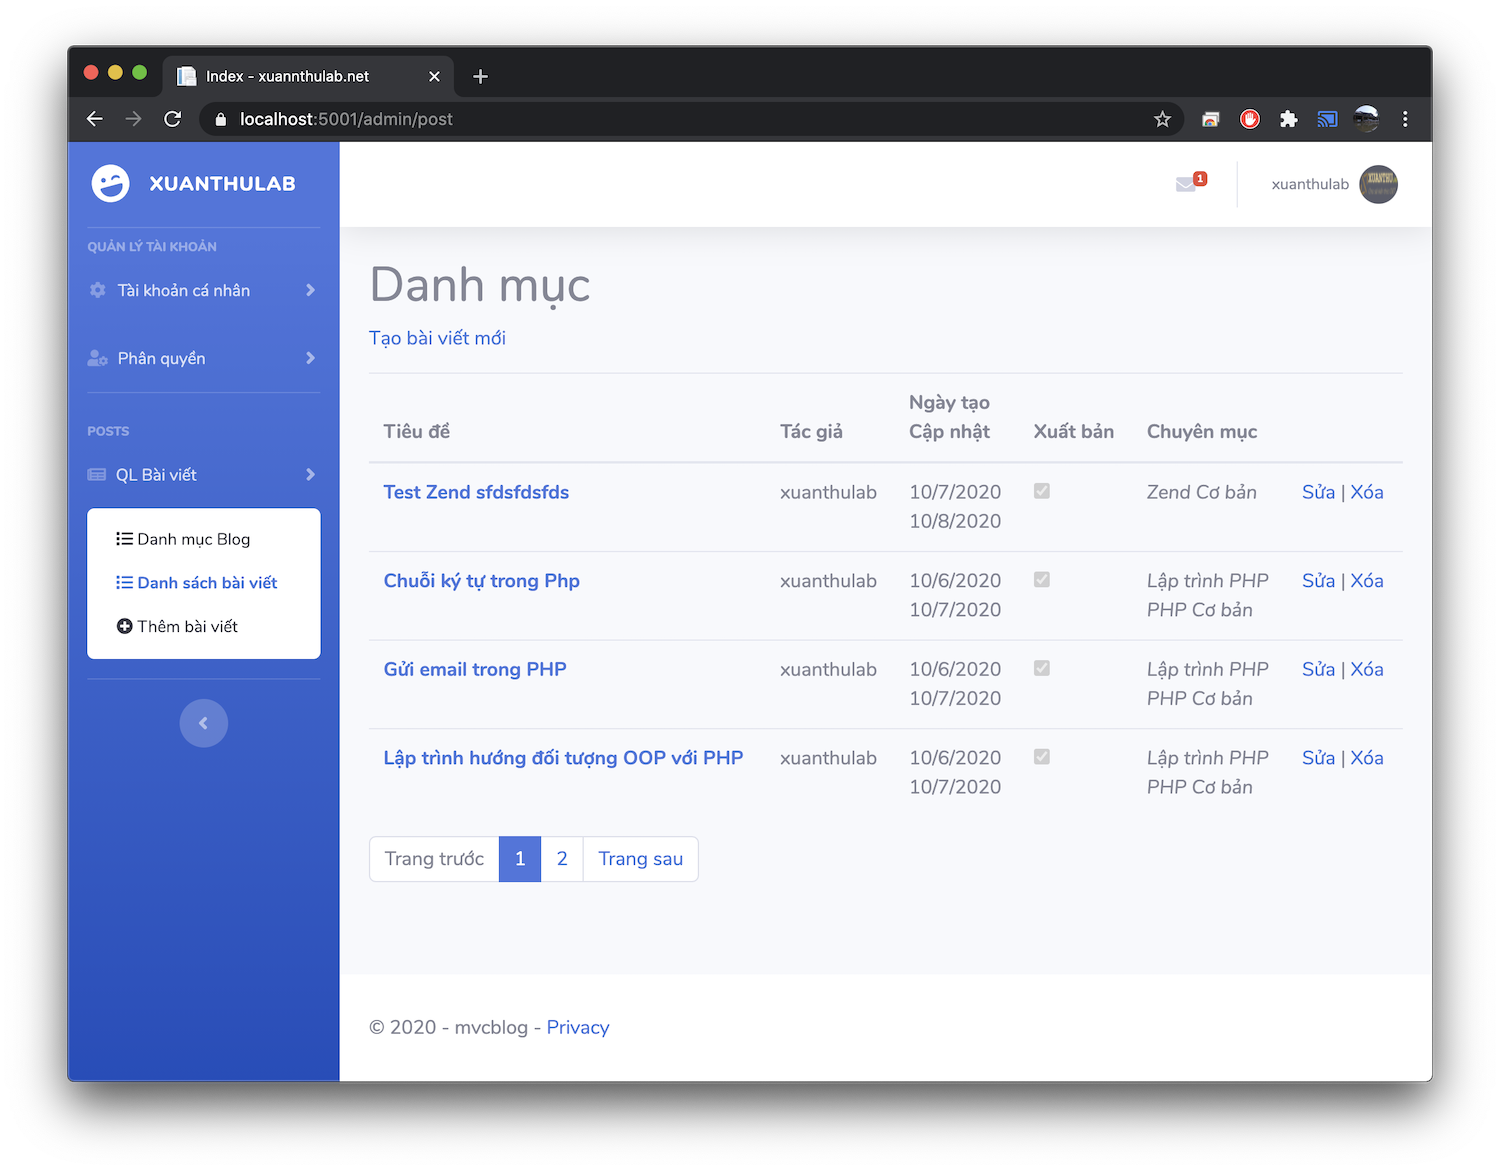Open the Test Zend sfdsfdsfds post
This screenshot has height=1171, width=1500.
point(476,492)
